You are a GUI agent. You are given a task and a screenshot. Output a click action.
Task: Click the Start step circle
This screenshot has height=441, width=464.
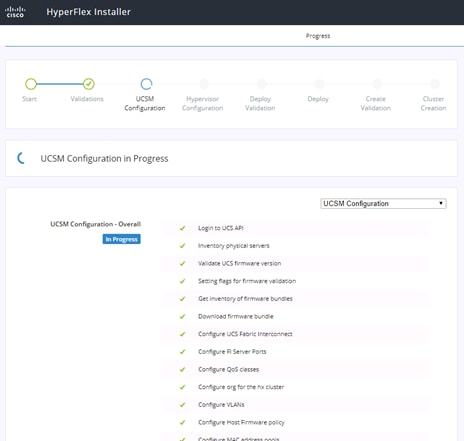click(x=31, y=84)
